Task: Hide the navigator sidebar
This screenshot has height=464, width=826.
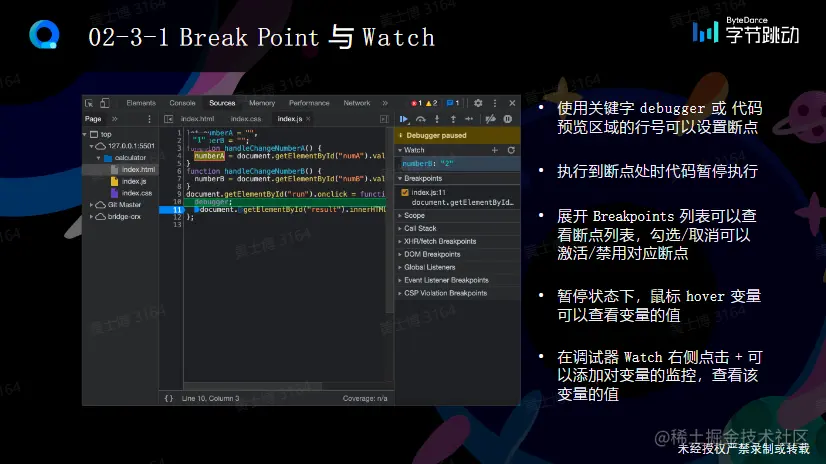Action: click(x=169, y=119)
